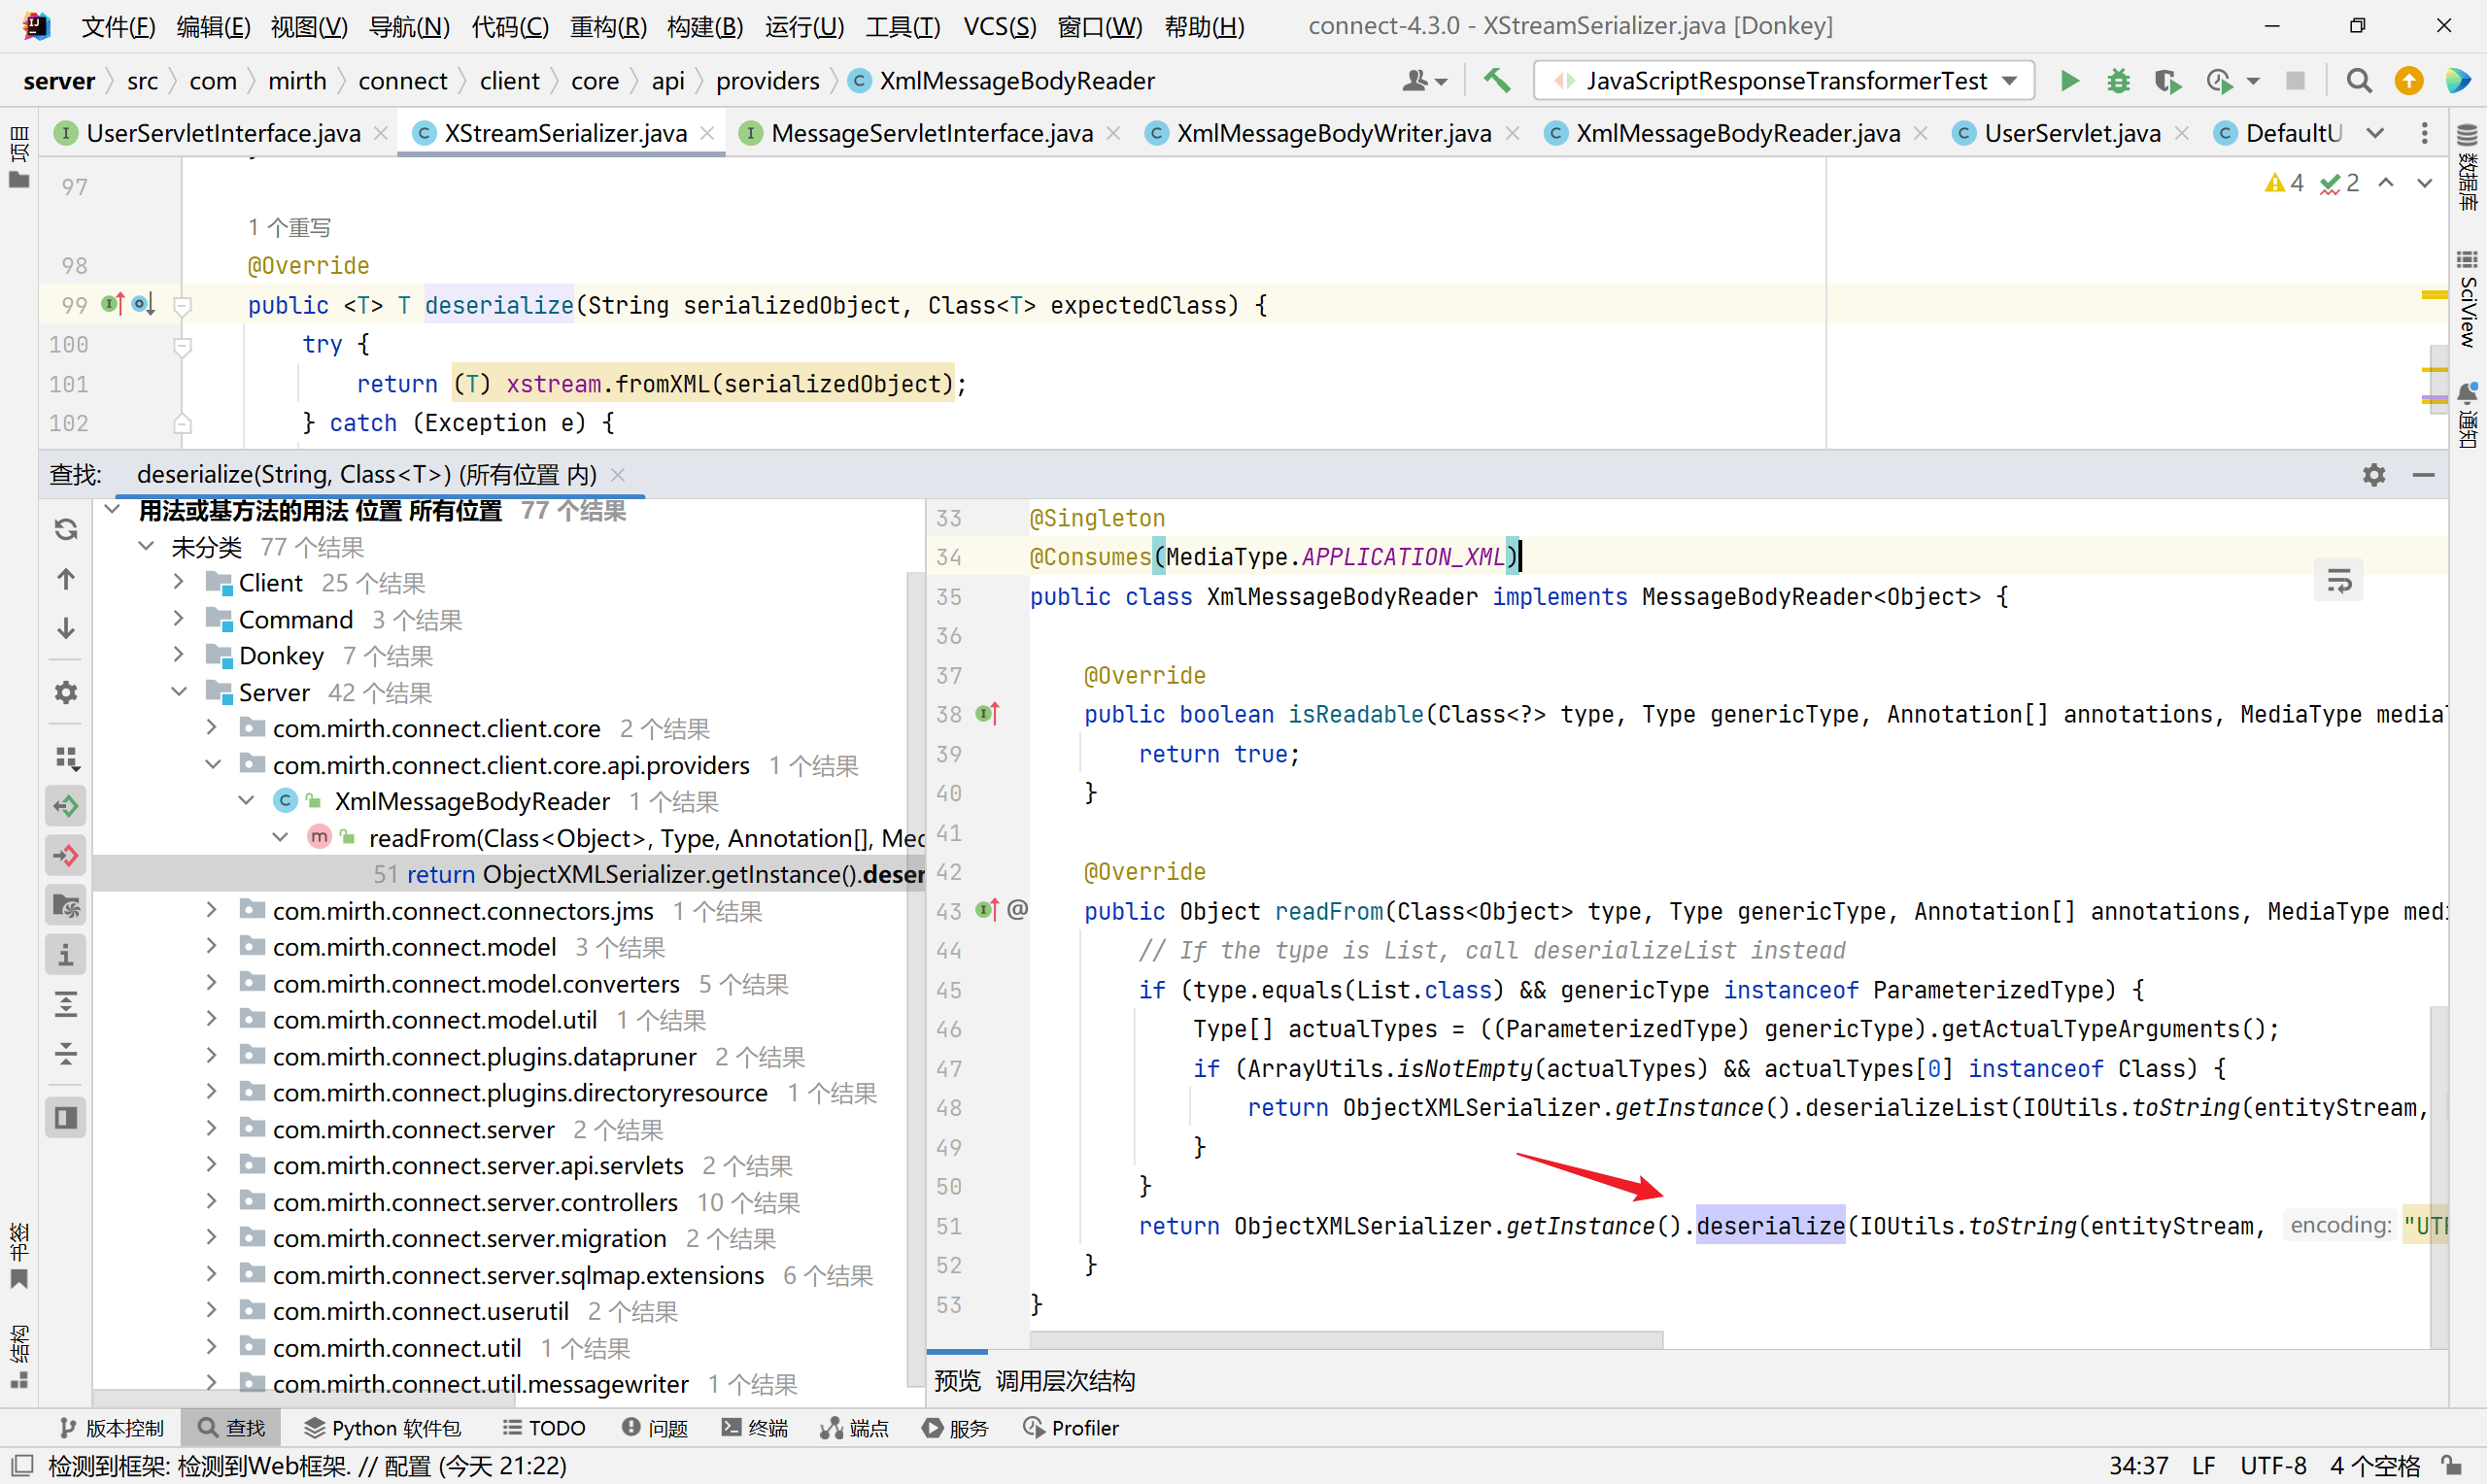The height and width of the screenshot is (1484, 2487).
Task: Close the XStreamSerializer.java tab
Action: [708, 133]
